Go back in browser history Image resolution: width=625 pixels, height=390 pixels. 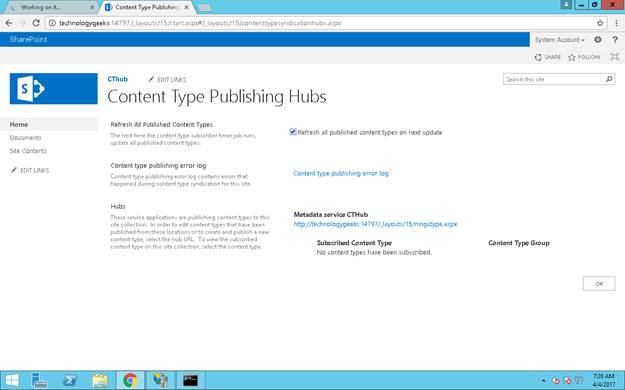(9, 23)
